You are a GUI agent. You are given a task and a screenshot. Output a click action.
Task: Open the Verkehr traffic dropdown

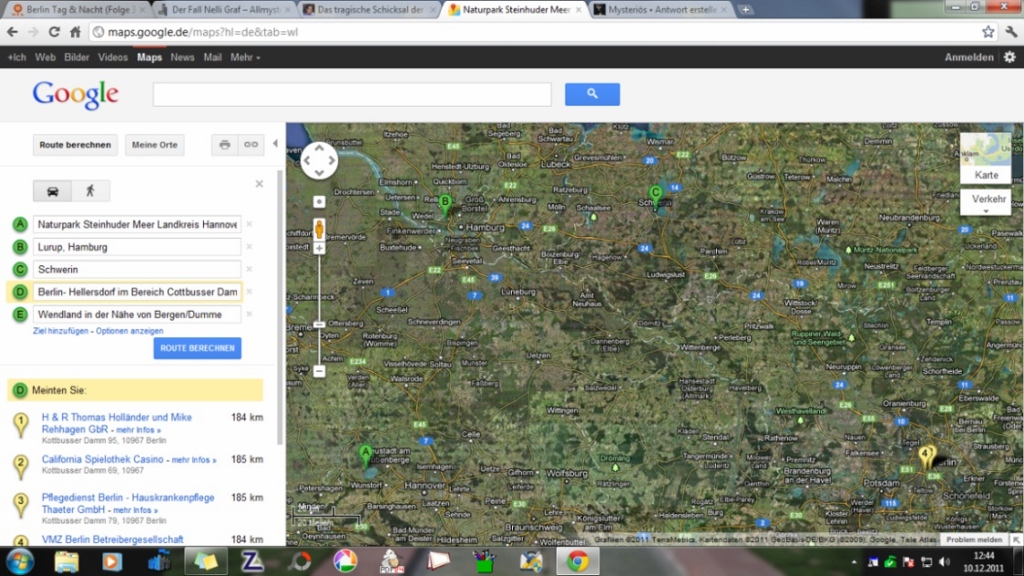coord(985,202)
